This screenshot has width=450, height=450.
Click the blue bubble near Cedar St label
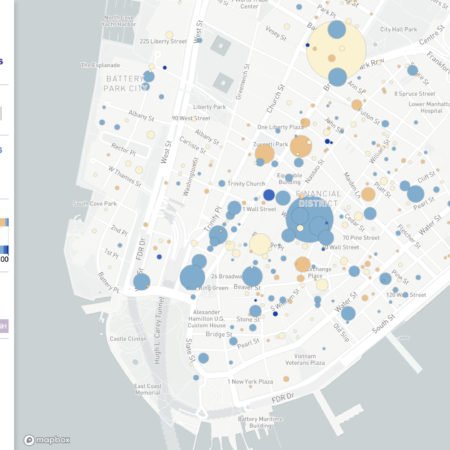[370, 213]
